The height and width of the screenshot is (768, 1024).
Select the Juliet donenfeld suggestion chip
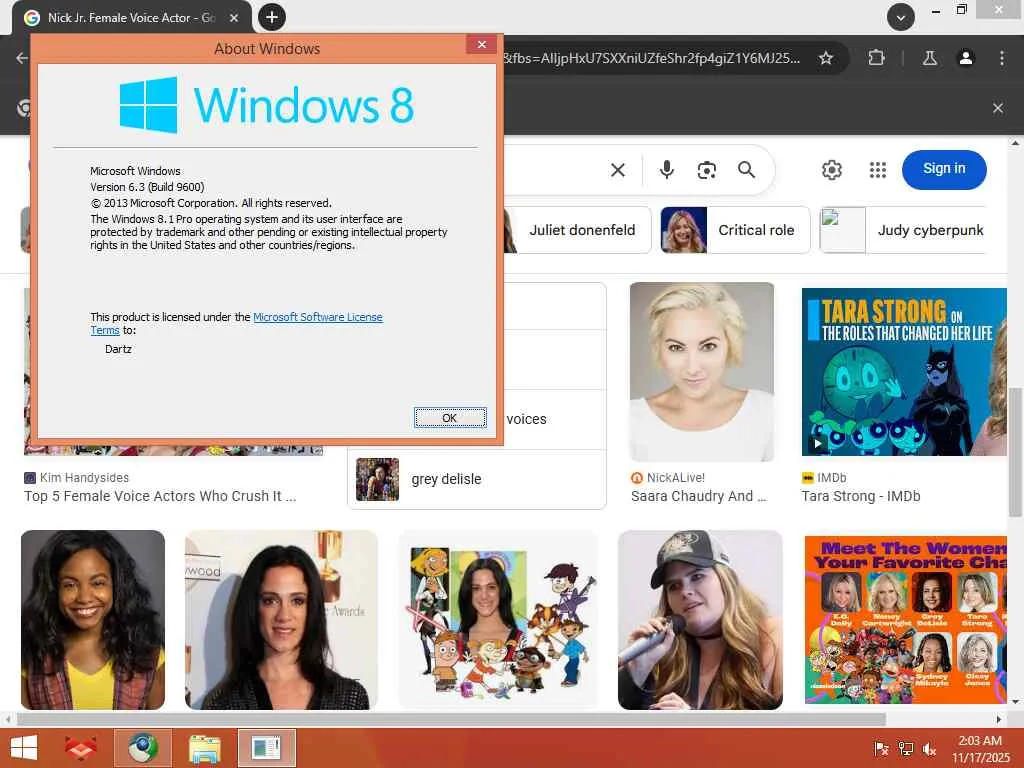(578, 230)
